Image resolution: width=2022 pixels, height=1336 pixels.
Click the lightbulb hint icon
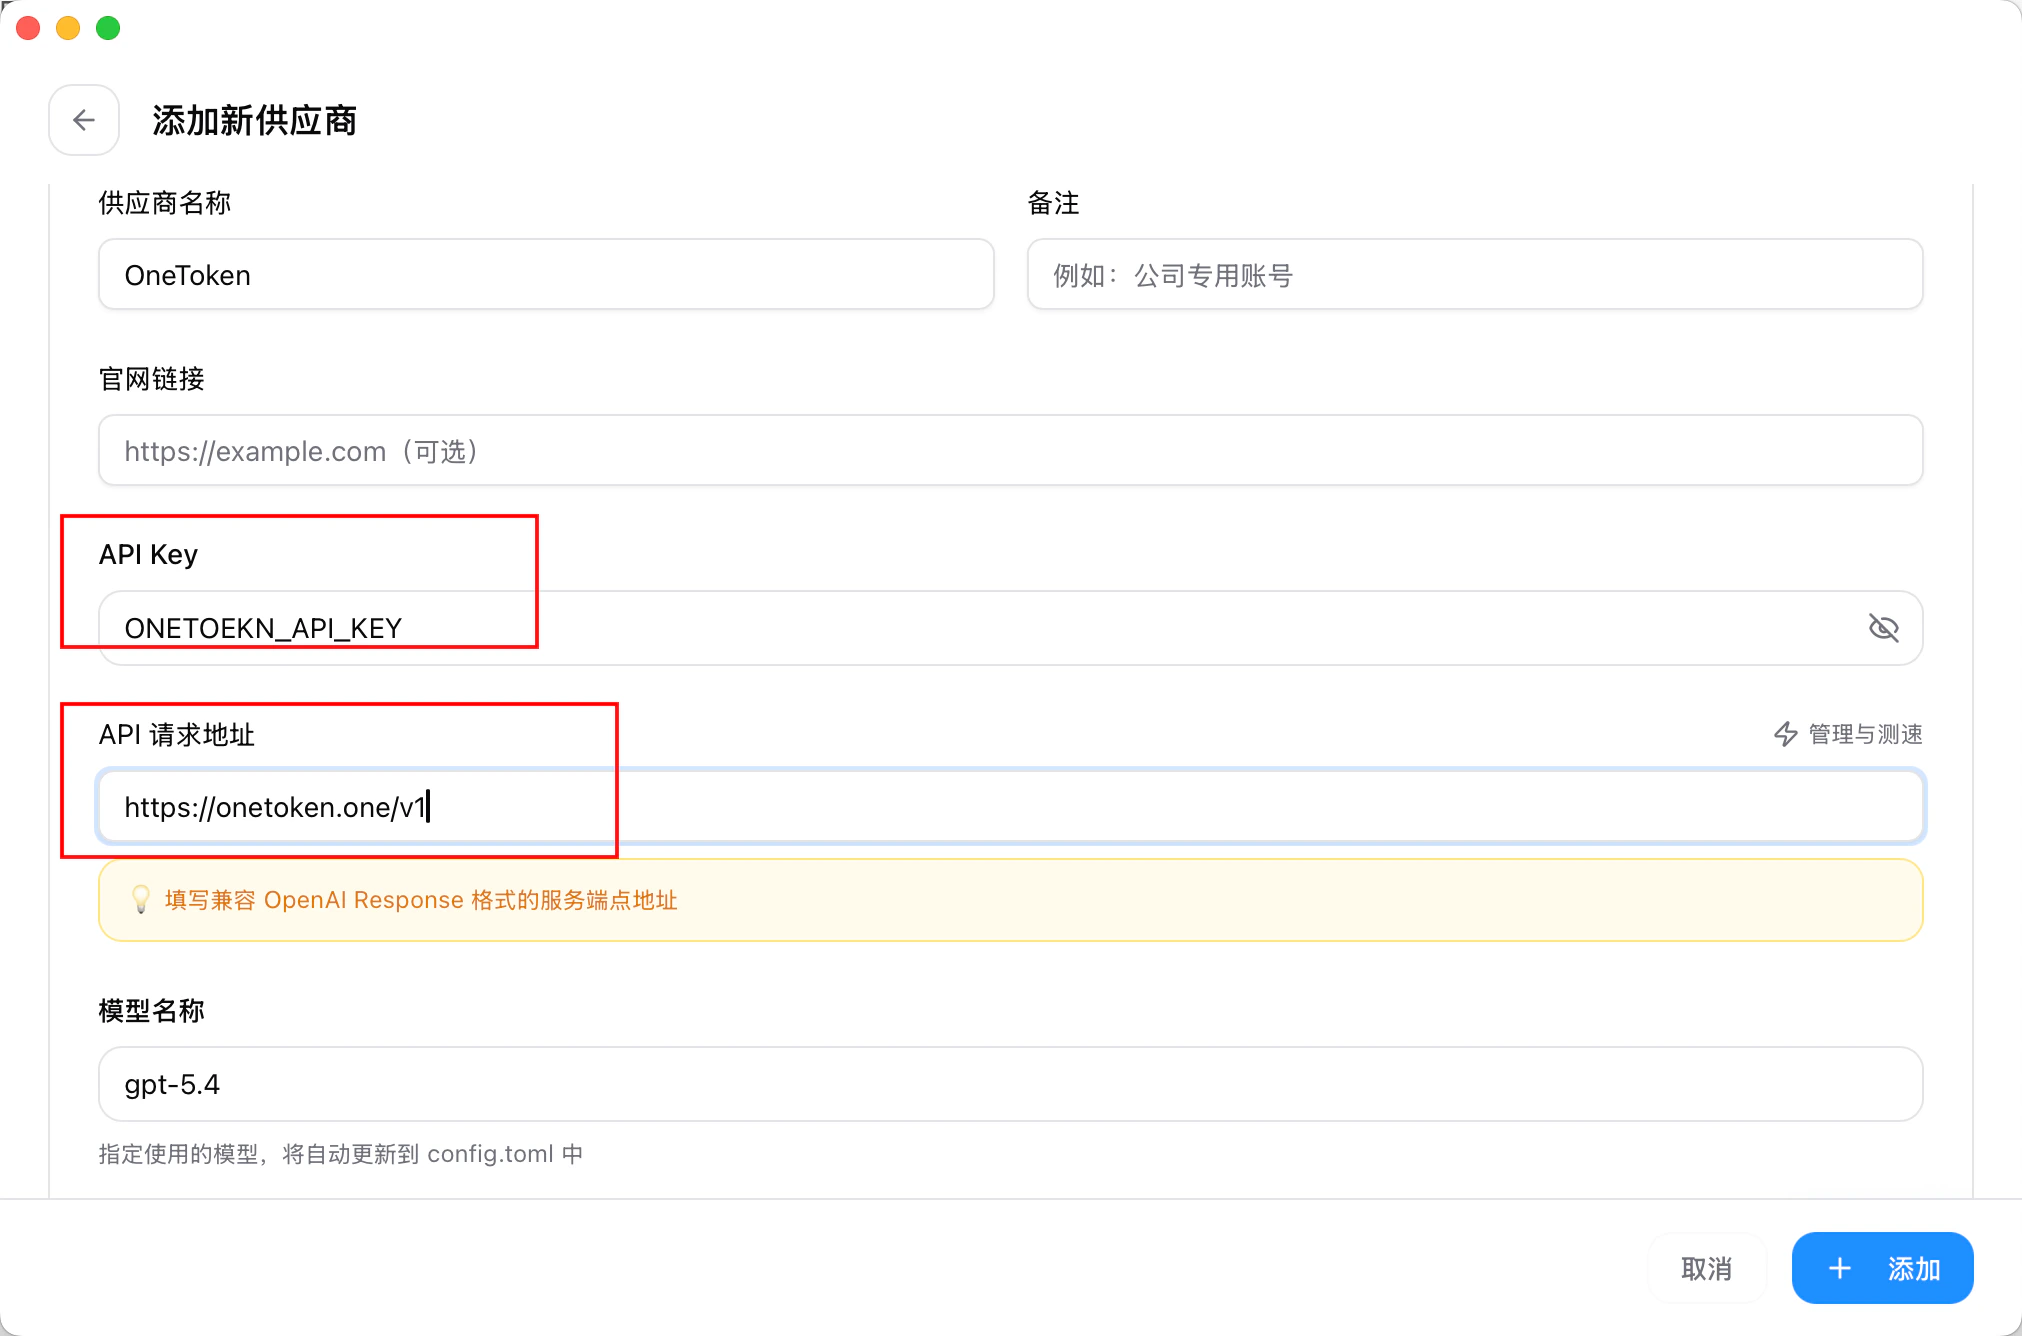point(141,899)
